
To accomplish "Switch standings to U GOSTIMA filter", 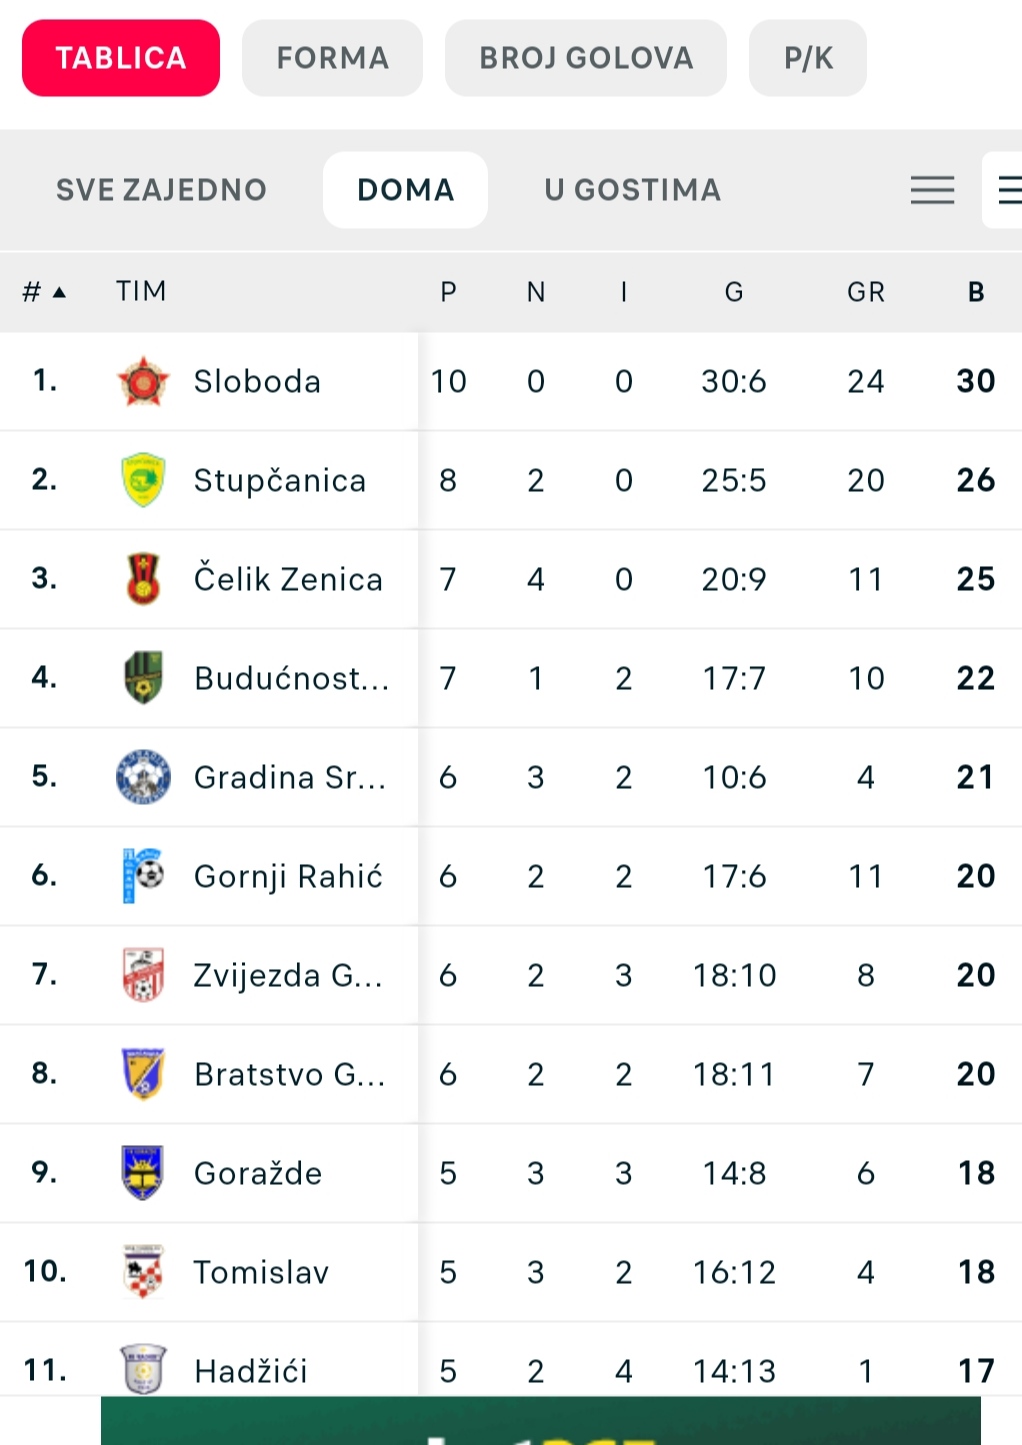I will [x=632, y=190].
